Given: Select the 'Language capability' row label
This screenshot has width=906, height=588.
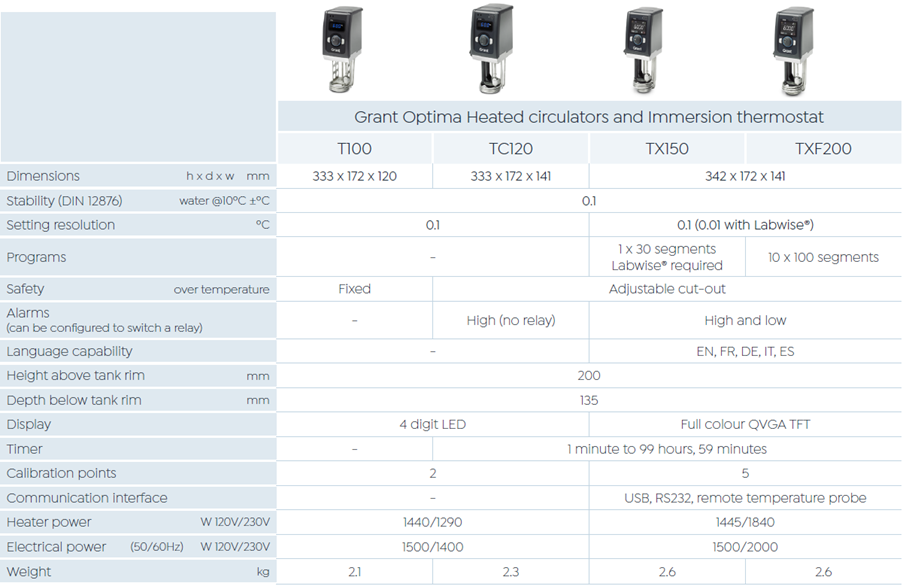Looking at the screenshot, I should coord(69,351).
